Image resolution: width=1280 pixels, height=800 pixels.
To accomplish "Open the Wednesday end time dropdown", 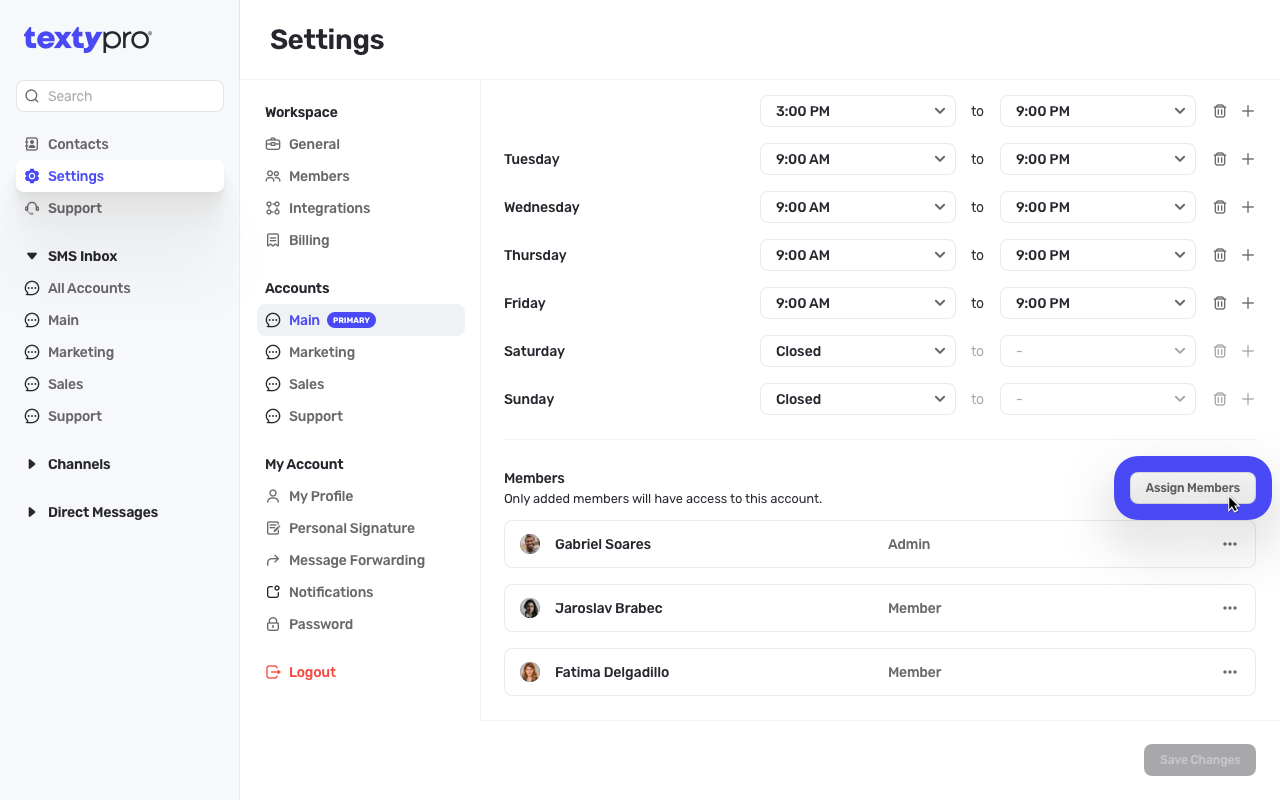I will (1098, 207).
